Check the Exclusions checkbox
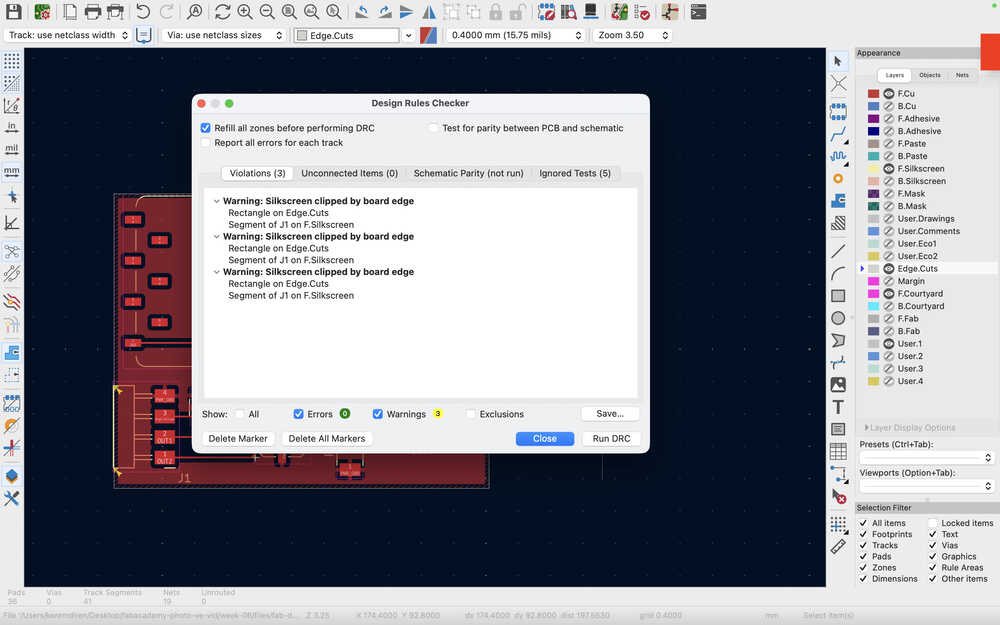 [471, 414]
